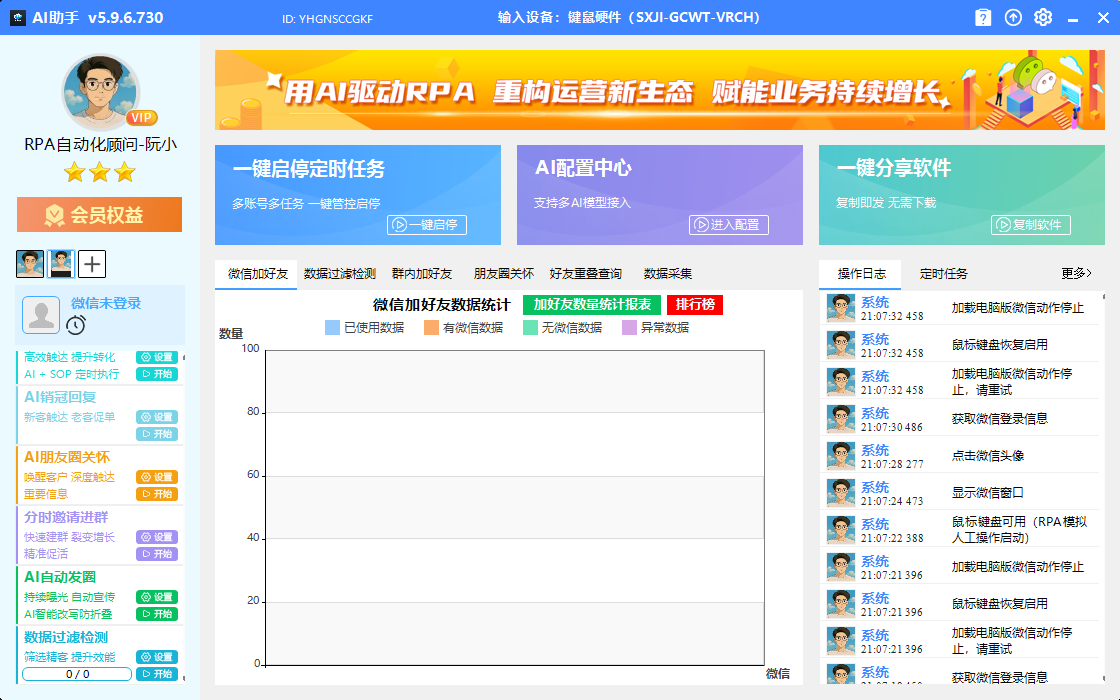Toggle 无微信数据 legend swatch
This screenshot has height=700, width=1120.
(x=530, y=328)
